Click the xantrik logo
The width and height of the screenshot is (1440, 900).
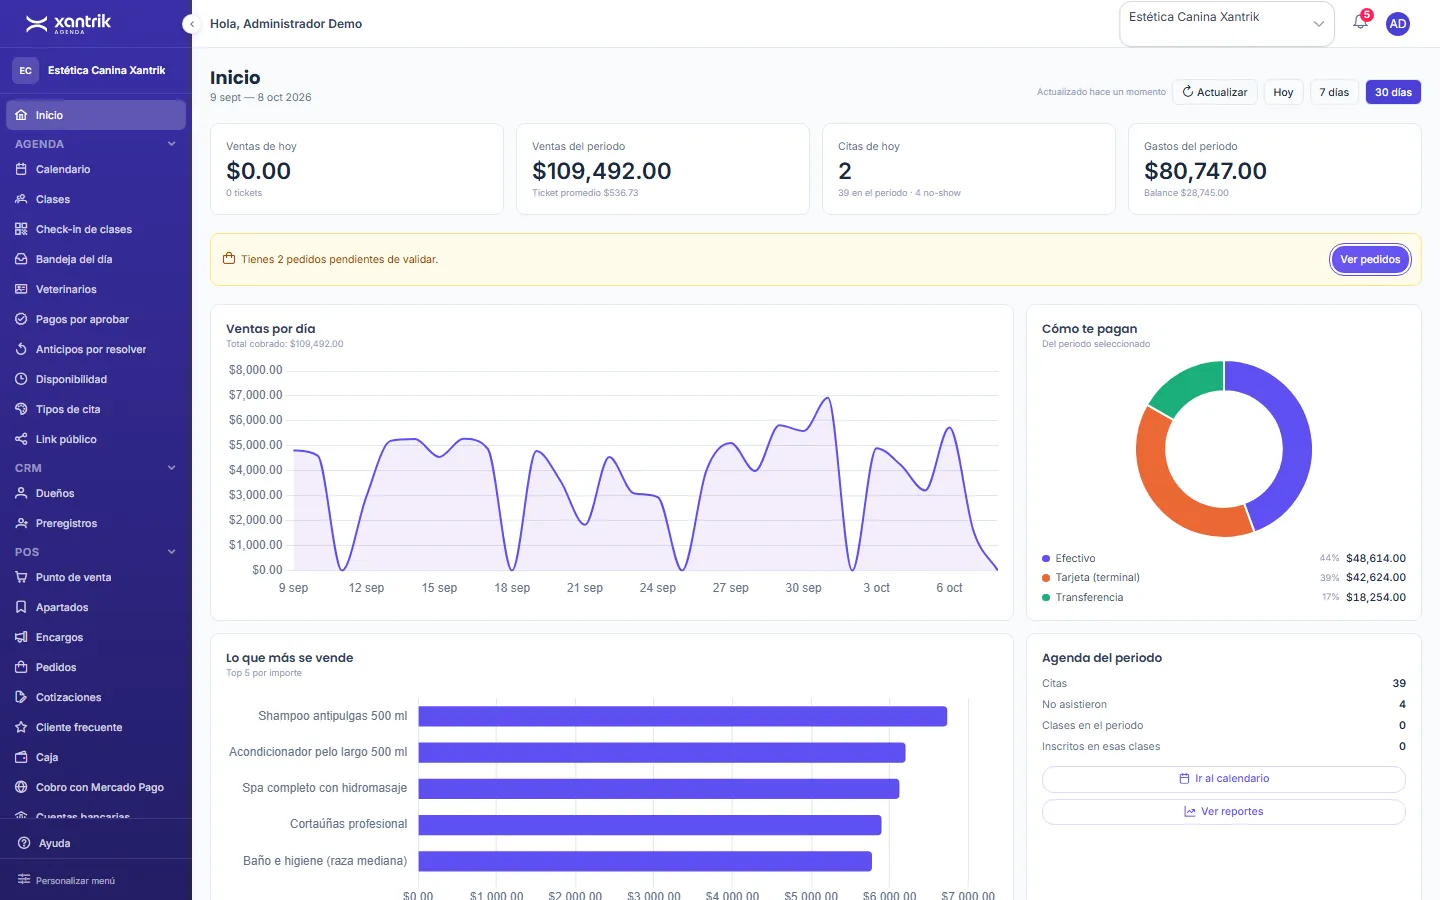(x=68, y=23)
